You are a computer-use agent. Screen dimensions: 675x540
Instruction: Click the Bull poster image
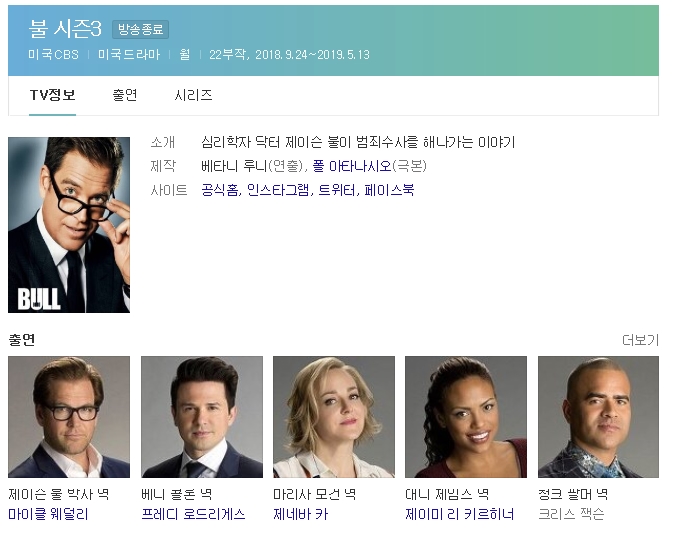[x=69, y=225]
